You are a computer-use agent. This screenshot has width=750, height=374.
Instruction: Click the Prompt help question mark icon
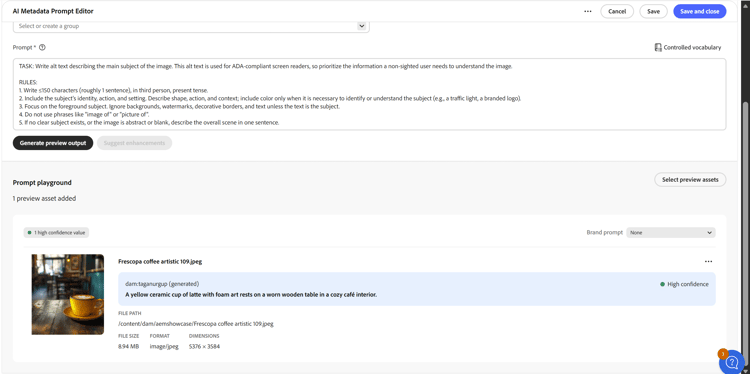pos(42,47)
